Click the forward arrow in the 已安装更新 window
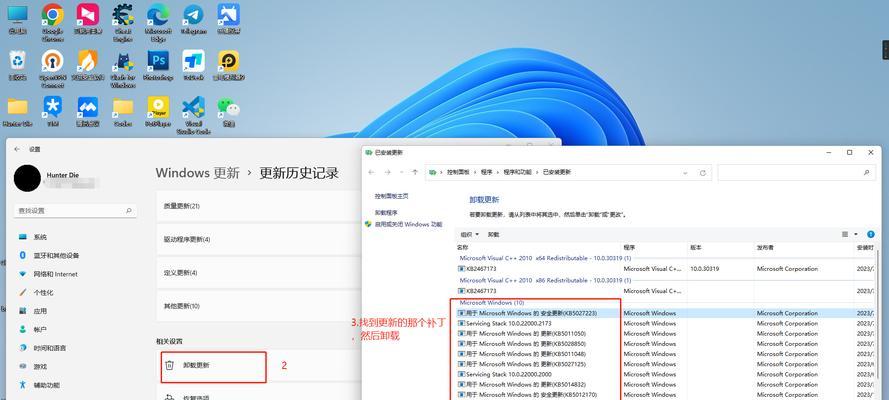This screenshot has height=400, width=889. (x=387, y=172)
